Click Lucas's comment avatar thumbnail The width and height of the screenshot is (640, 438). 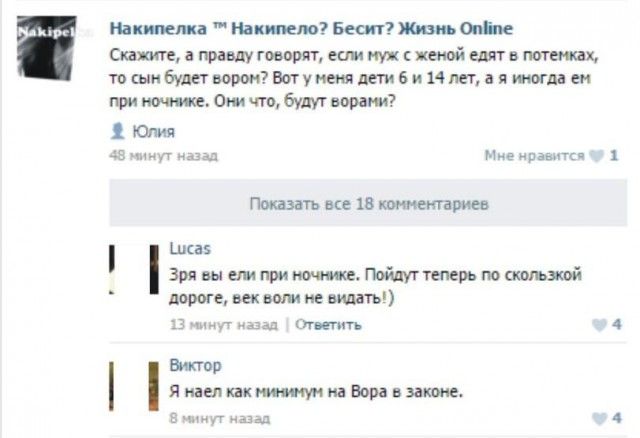pyautogui.click(x=134, y=269)
